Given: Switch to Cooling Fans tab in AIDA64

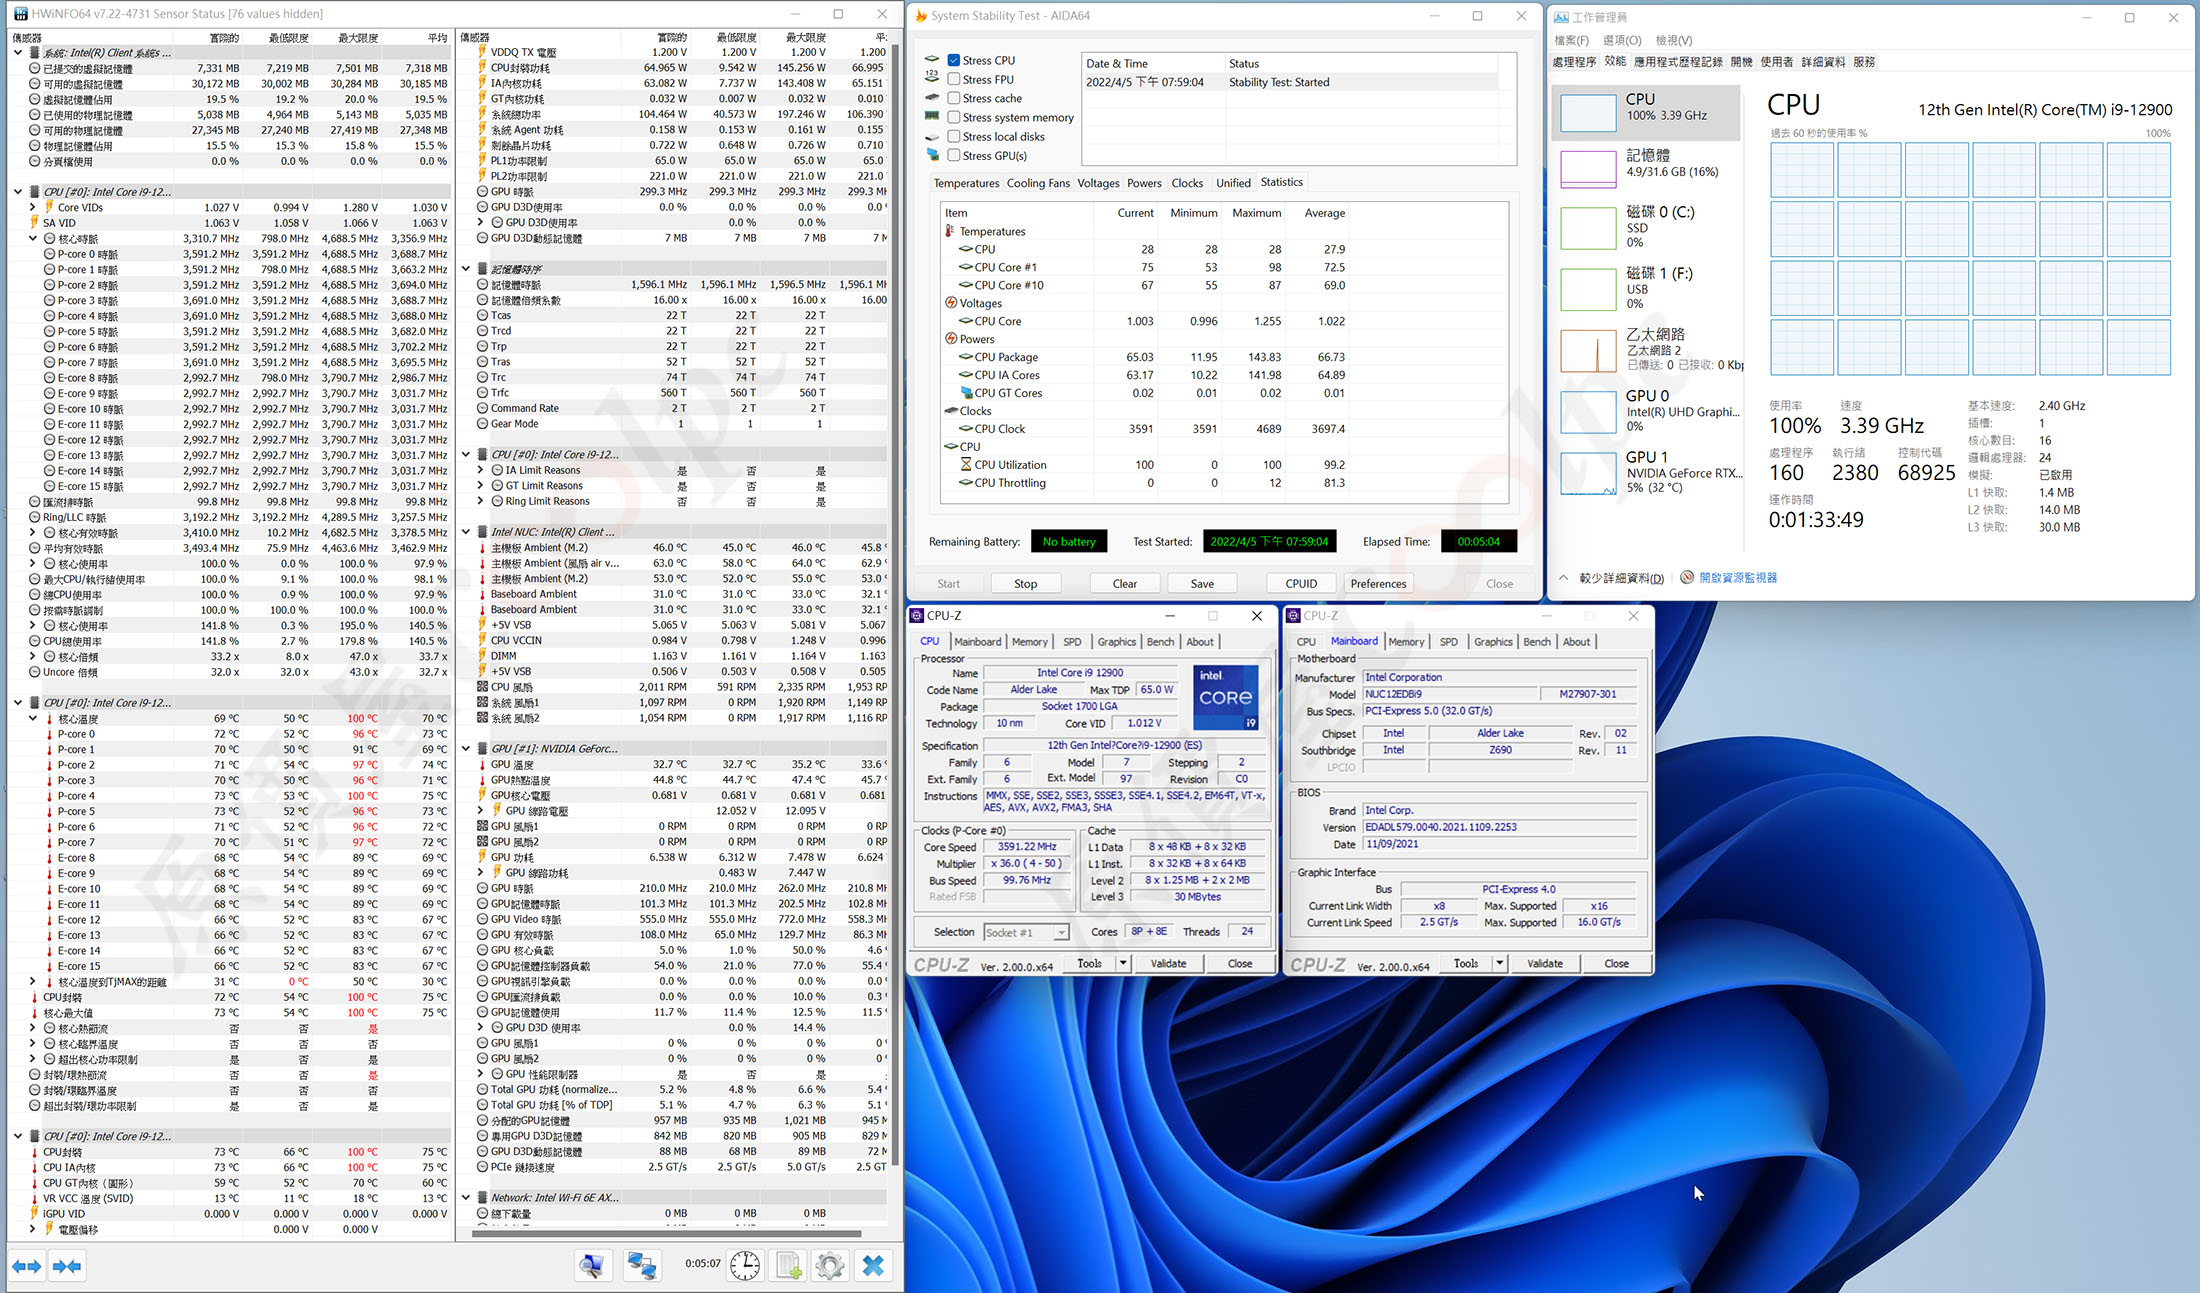Looking at the screenshot, I should click(1037, 183).
